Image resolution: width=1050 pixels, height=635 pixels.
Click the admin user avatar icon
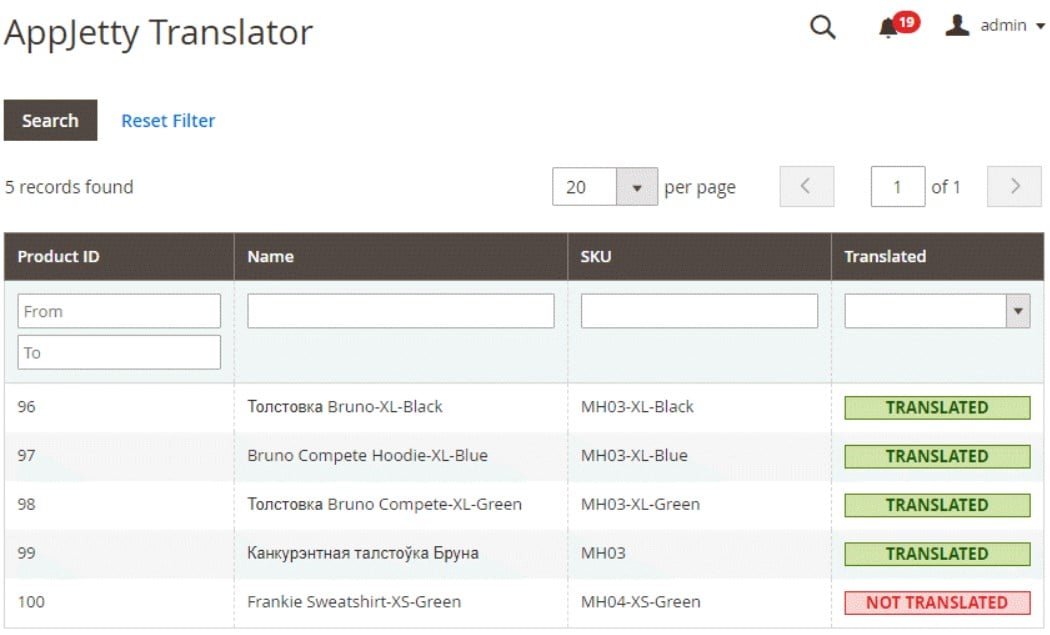(x=957, y=25)
